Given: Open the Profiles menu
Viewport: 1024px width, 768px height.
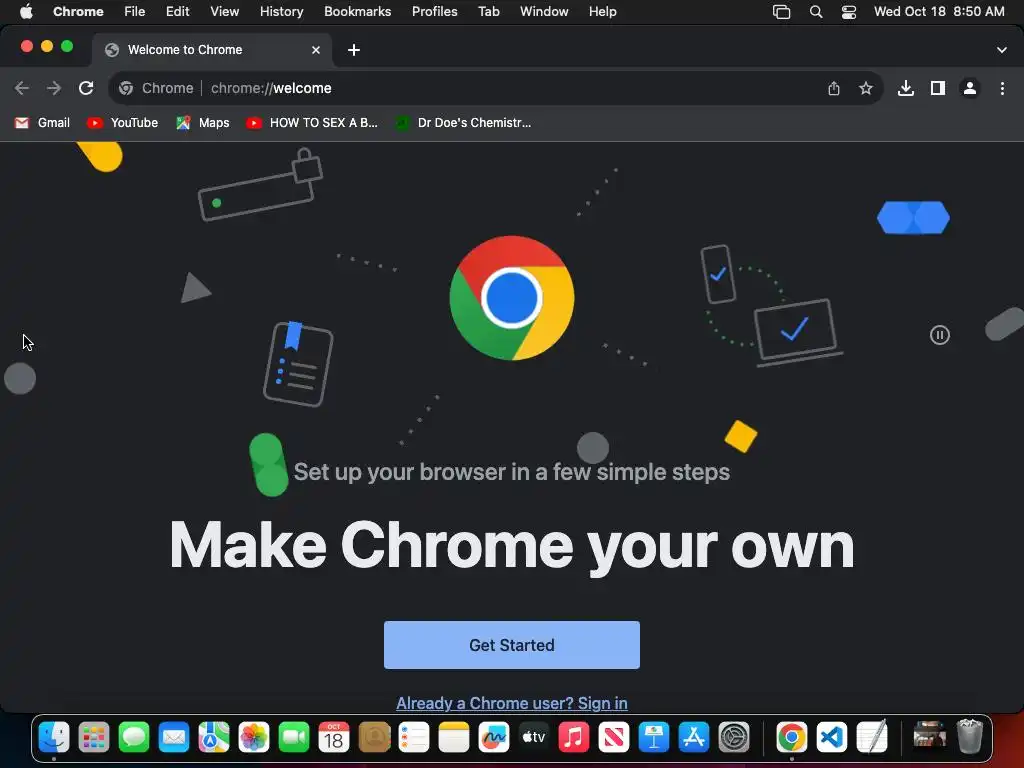Looking at the screenshot, I should tap(435, 12).
